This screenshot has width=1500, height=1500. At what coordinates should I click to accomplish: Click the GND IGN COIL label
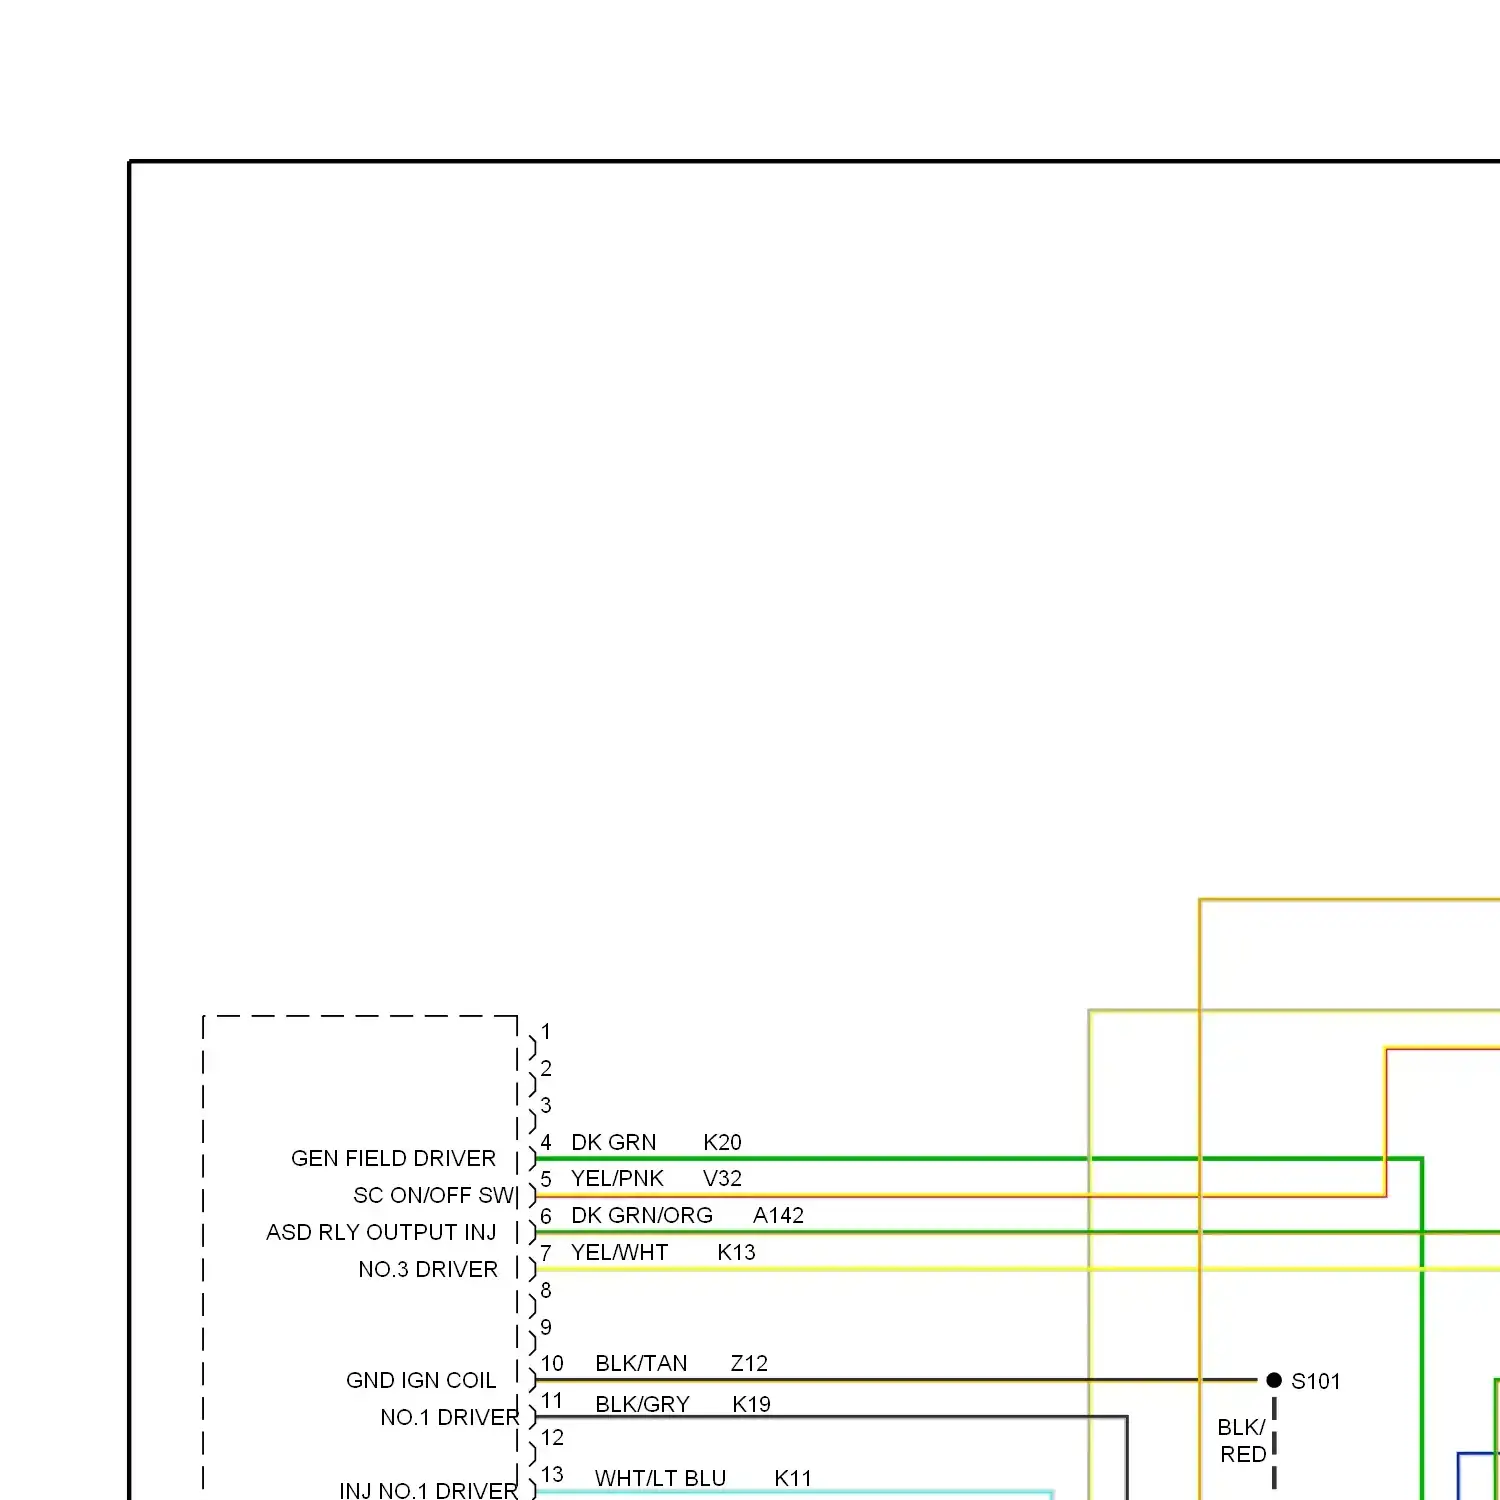(421, 1380)
